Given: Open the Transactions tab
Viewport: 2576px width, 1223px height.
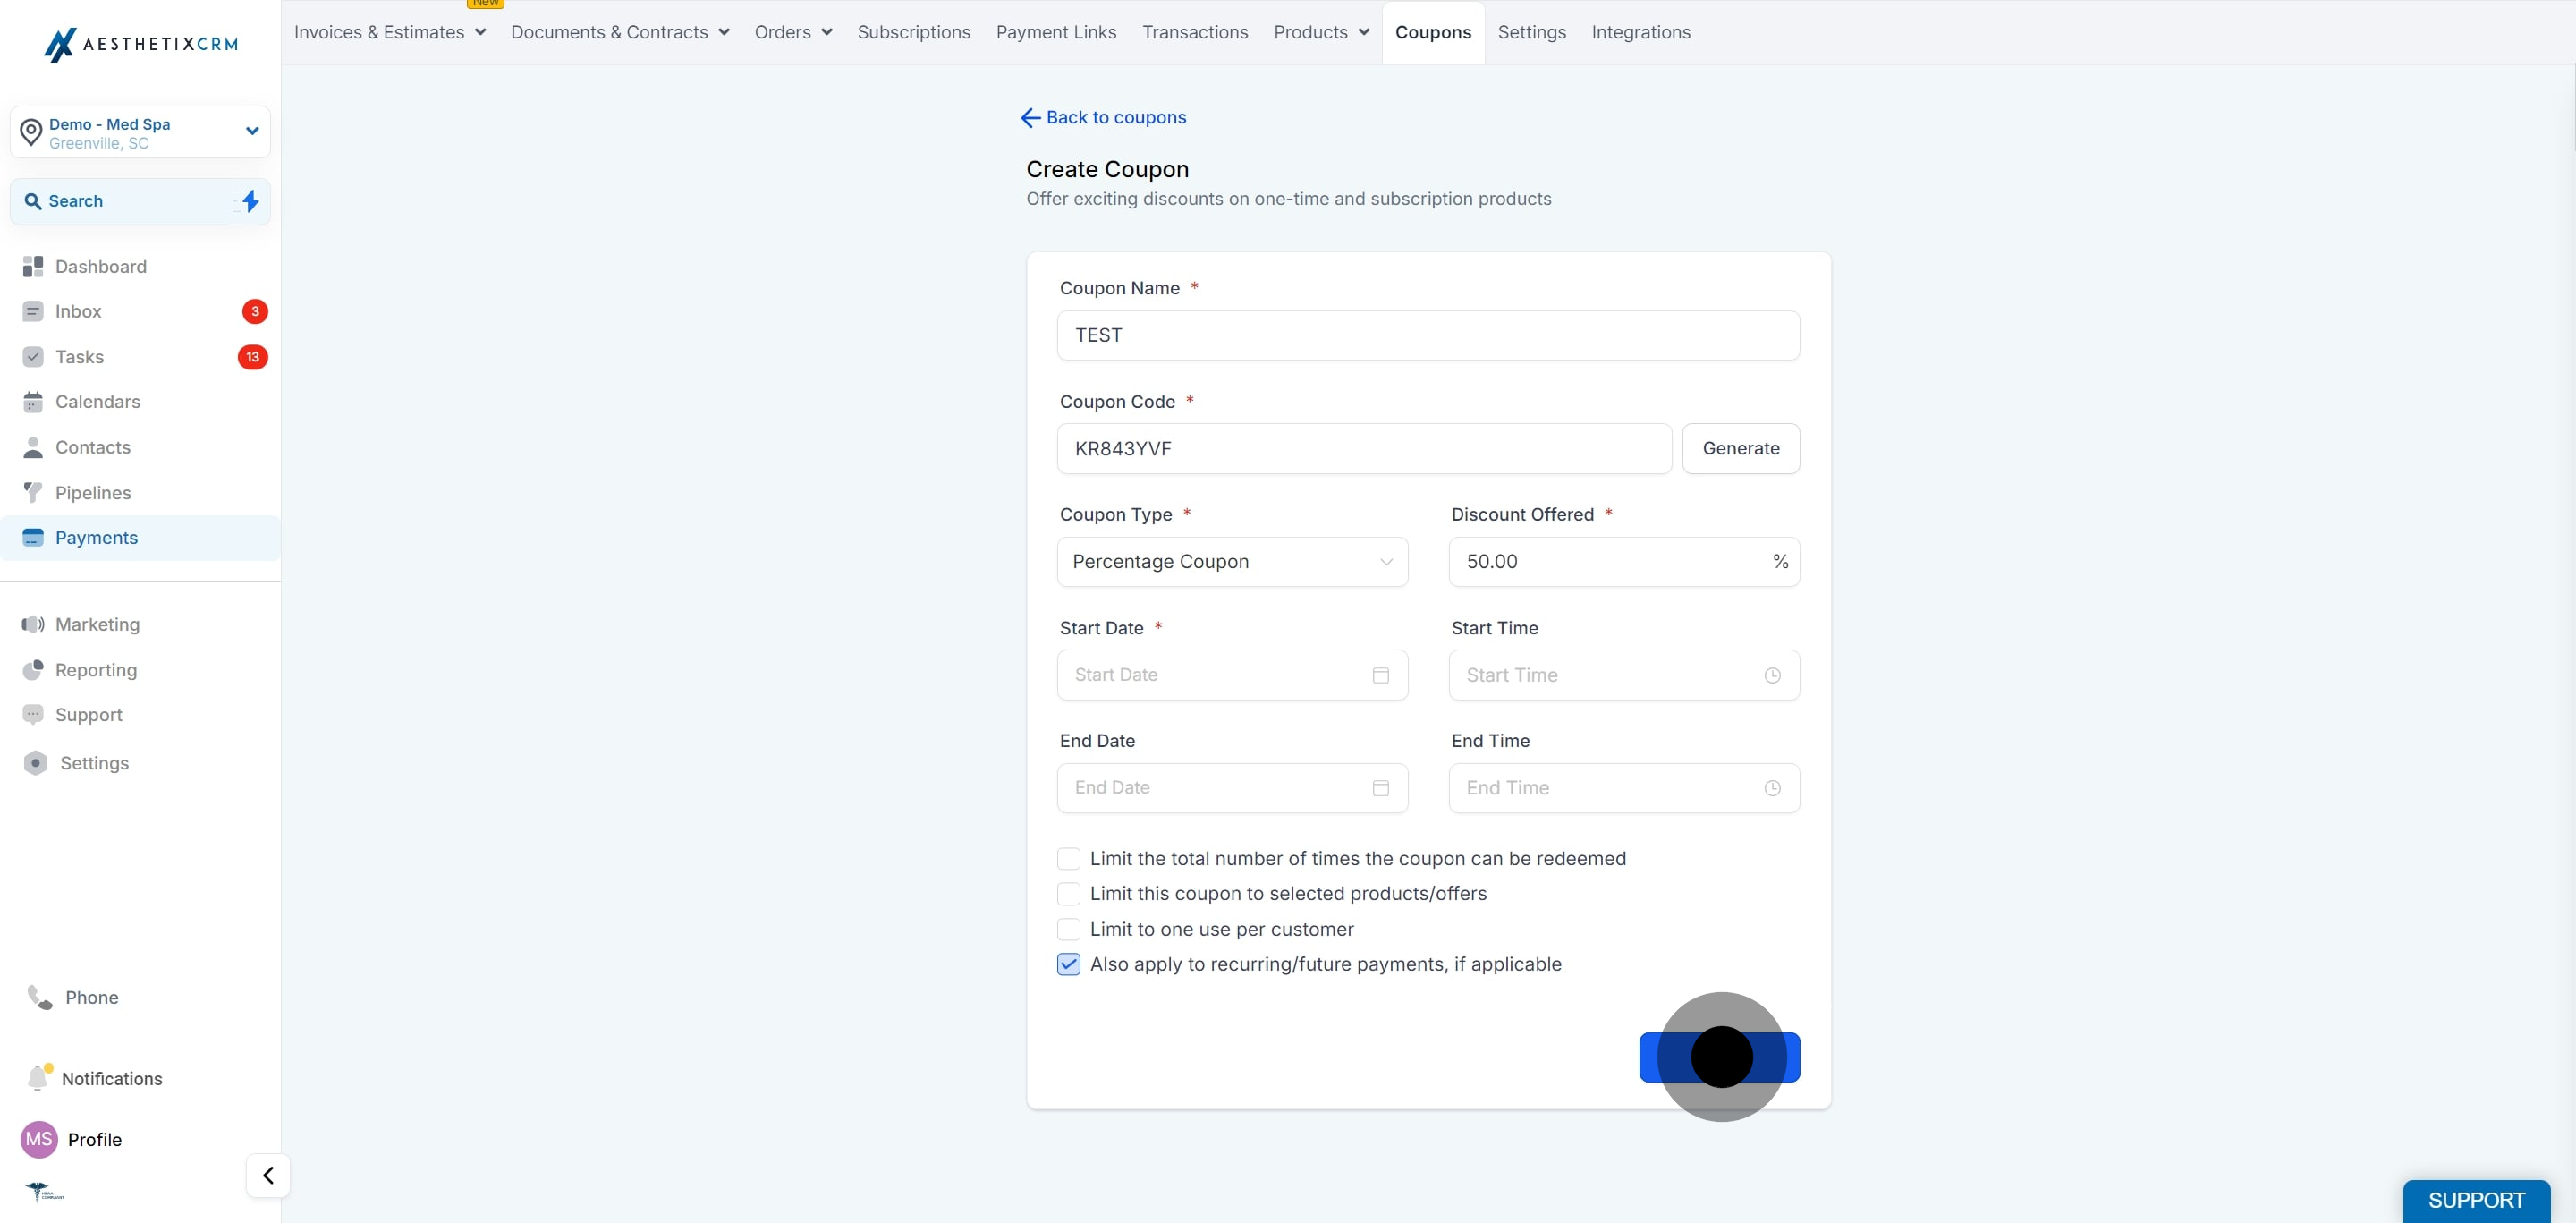Looking at the screenshot, I should click(1195, 32).
